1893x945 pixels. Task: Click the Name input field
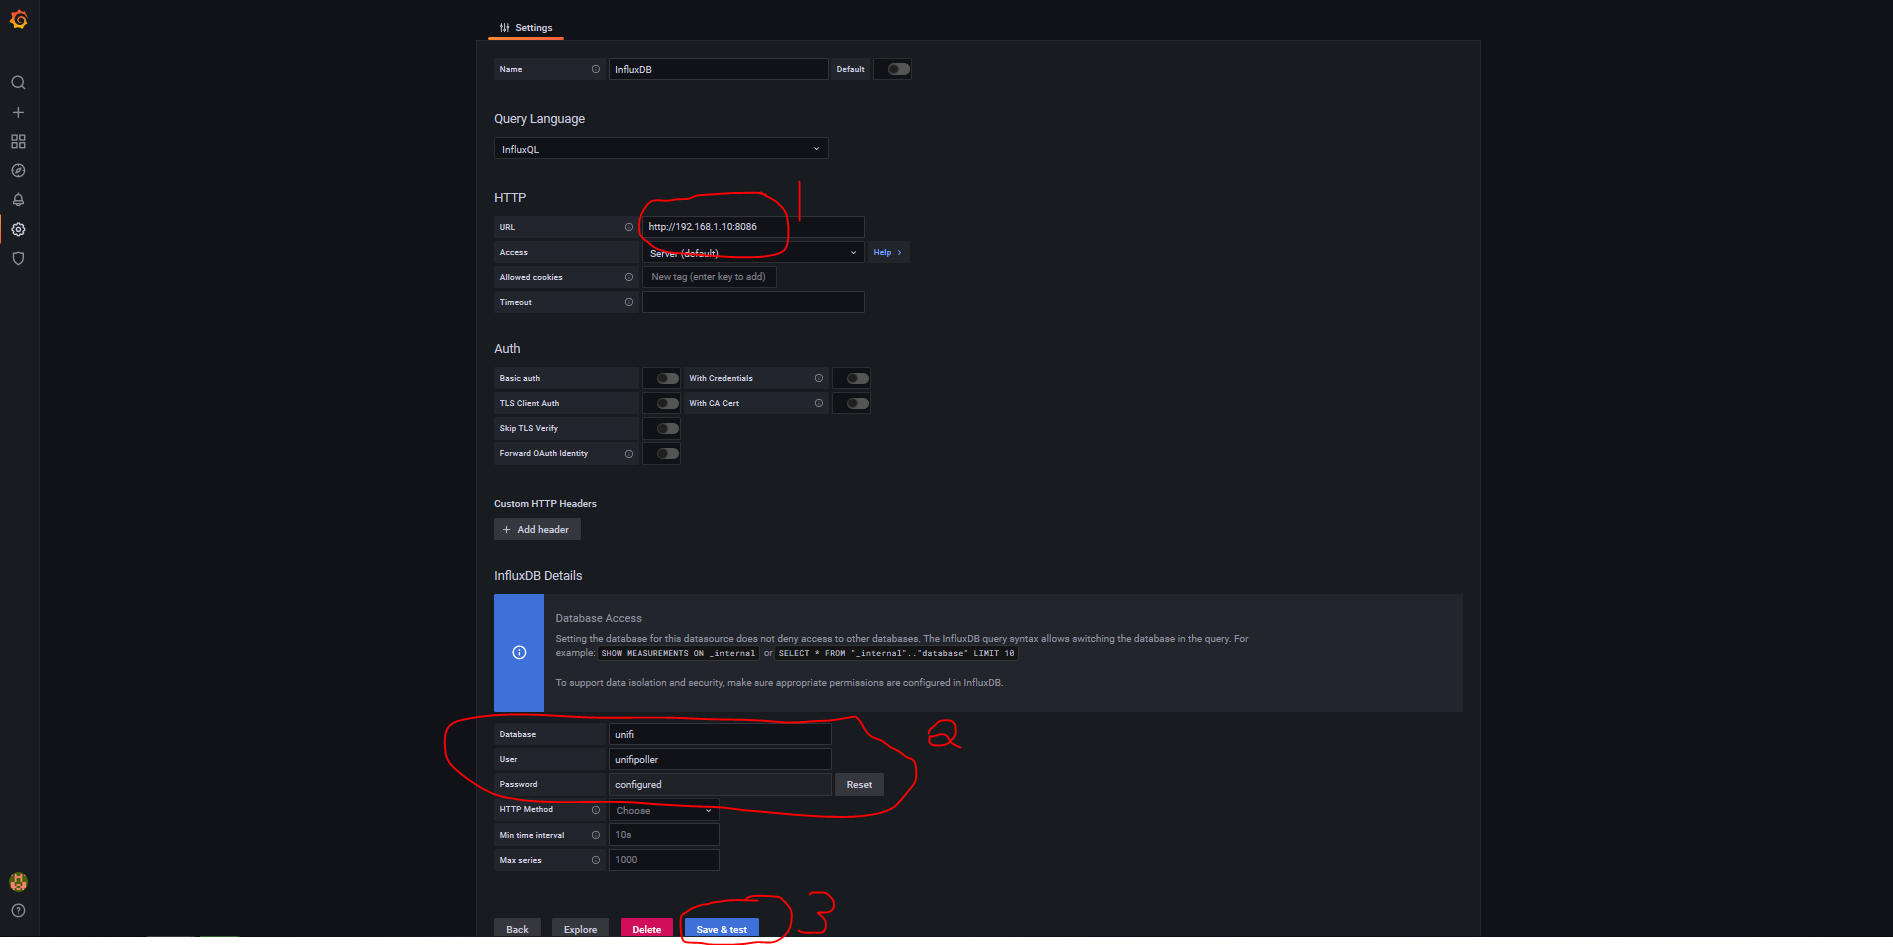[718, 69]
